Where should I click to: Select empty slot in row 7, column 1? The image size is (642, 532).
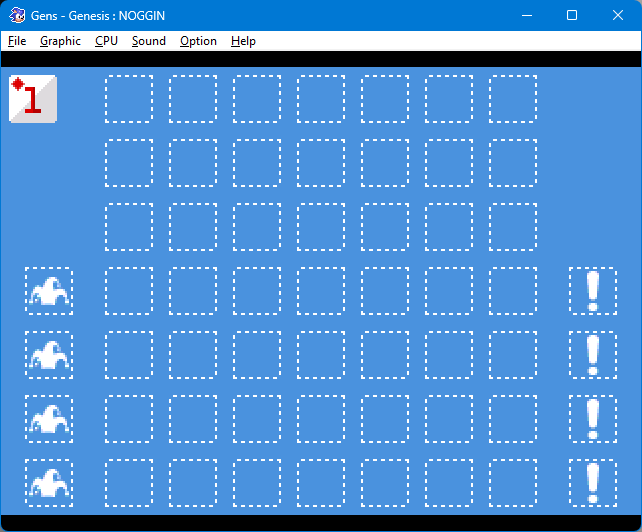(x=129, y=483)
